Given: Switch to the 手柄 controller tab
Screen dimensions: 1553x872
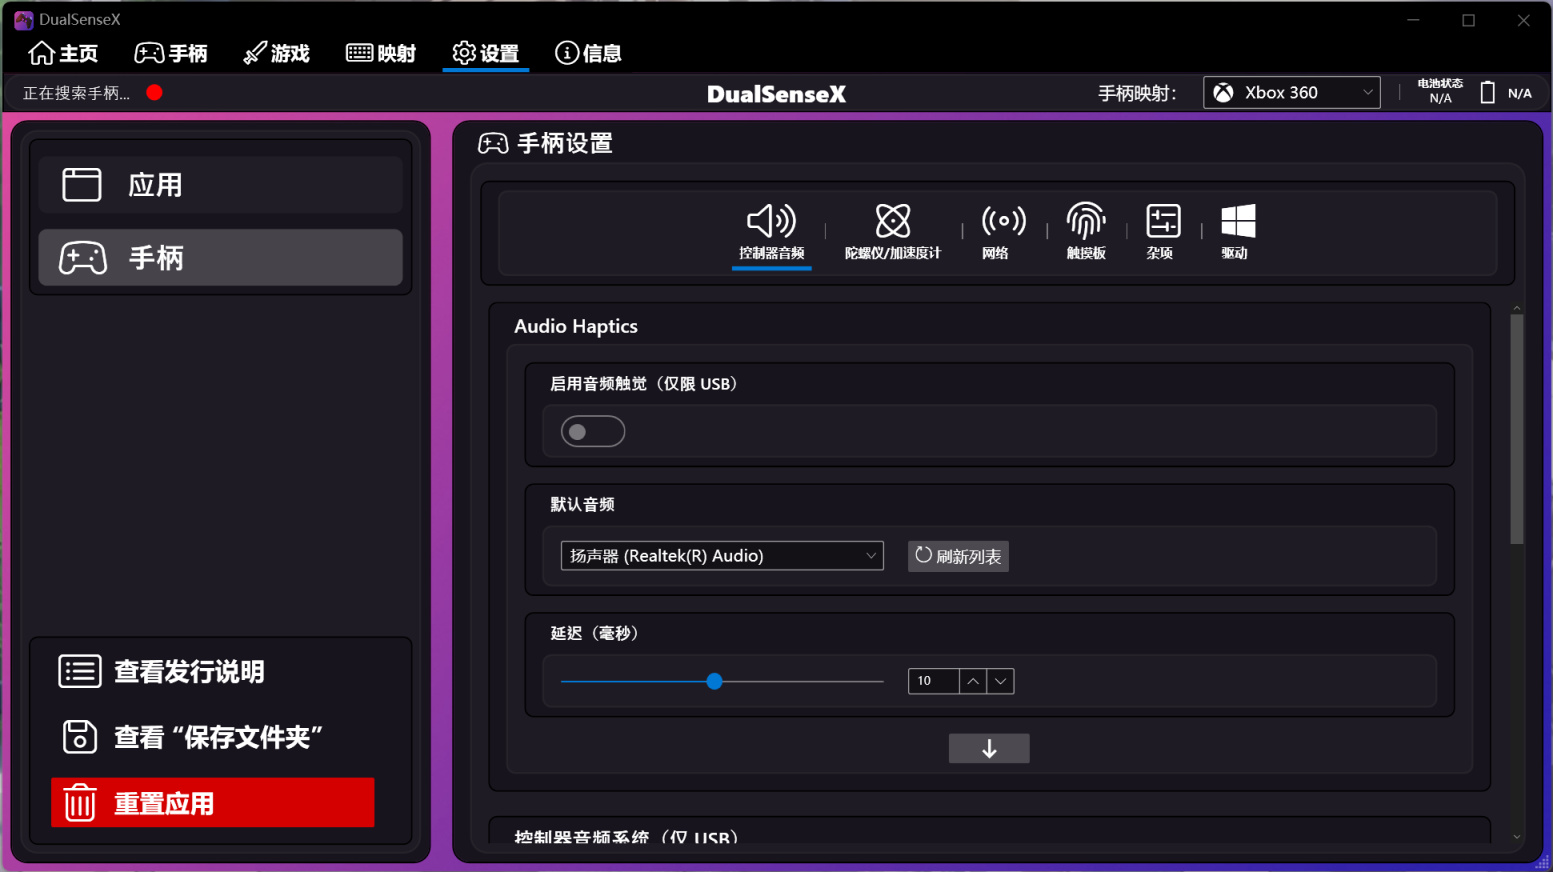Looking at the screenshot, I should (171, 53).
